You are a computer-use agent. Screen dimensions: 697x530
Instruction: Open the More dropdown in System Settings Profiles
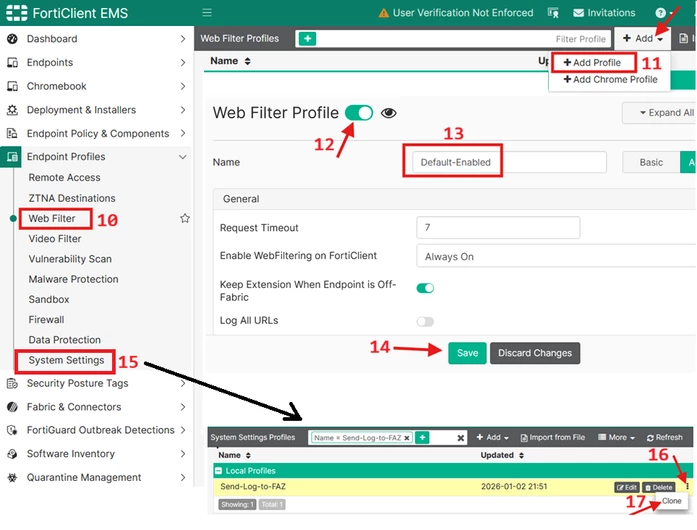[616, 438]
